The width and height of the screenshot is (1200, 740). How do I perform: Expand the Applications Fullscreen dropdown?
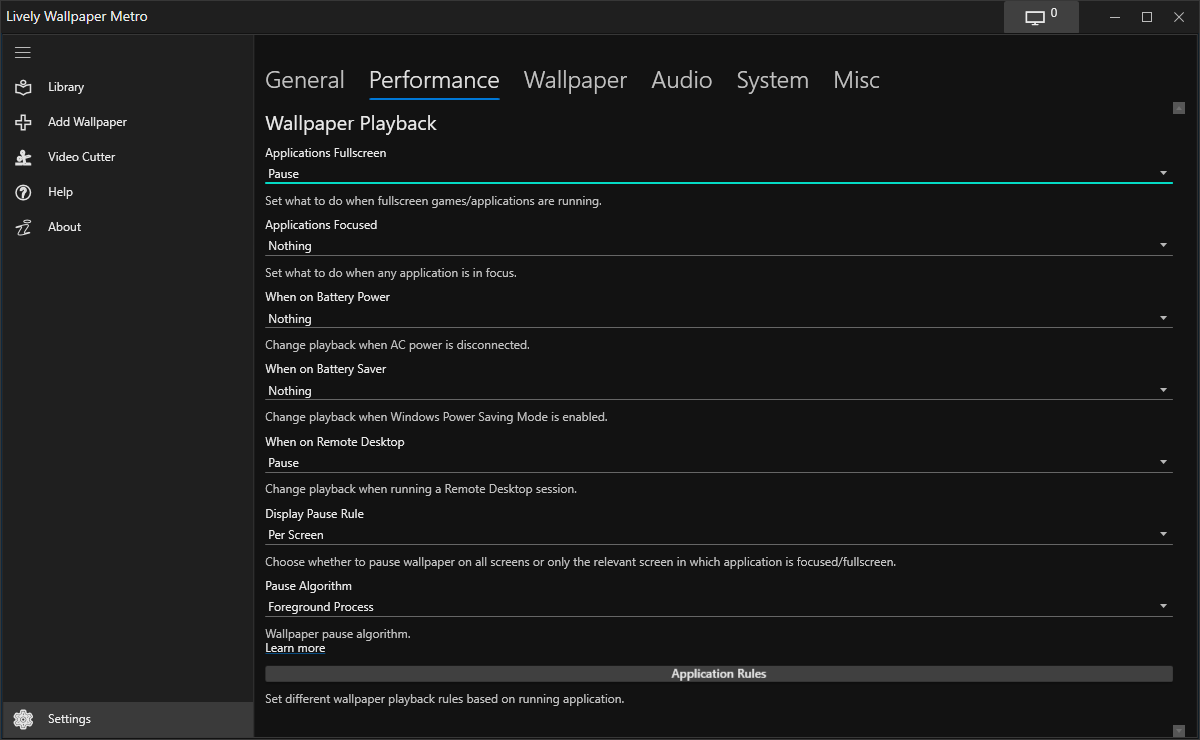718,174
